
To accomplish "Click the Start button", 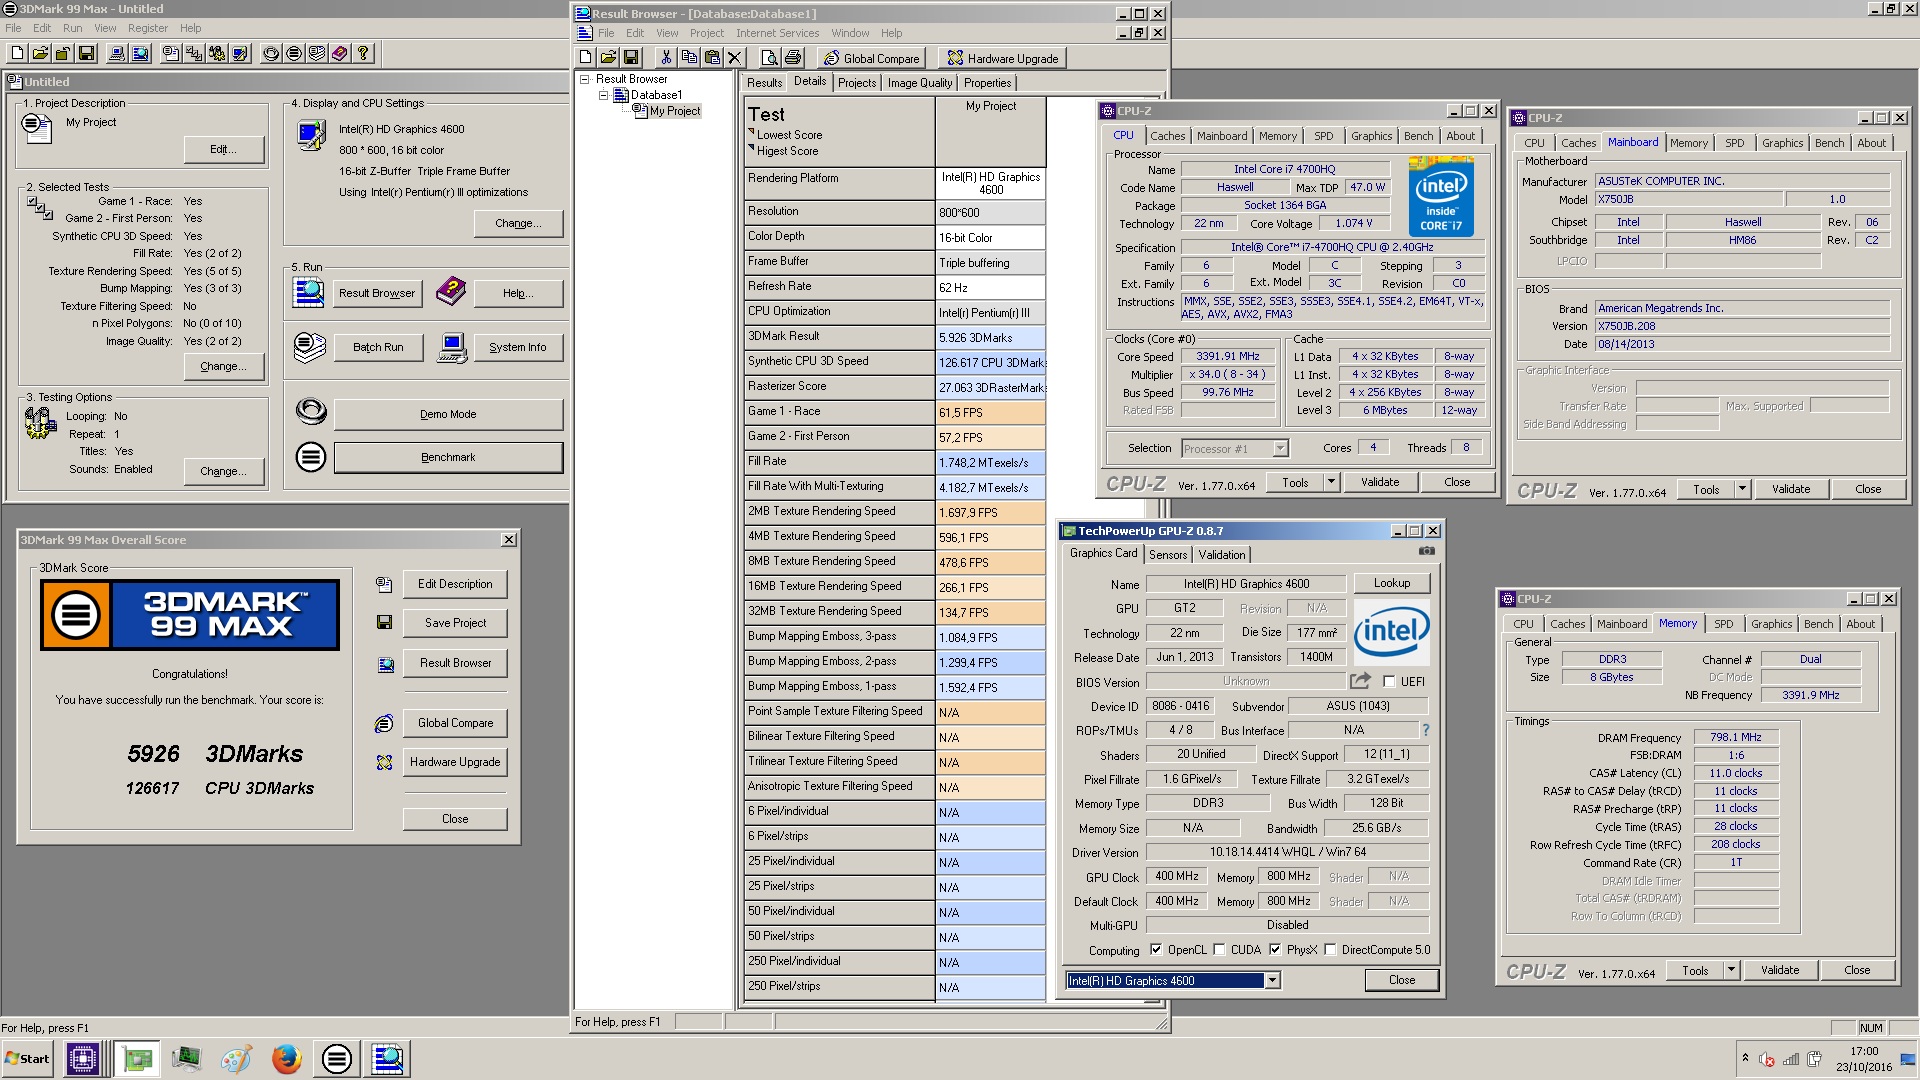I will click(28, 1058).
